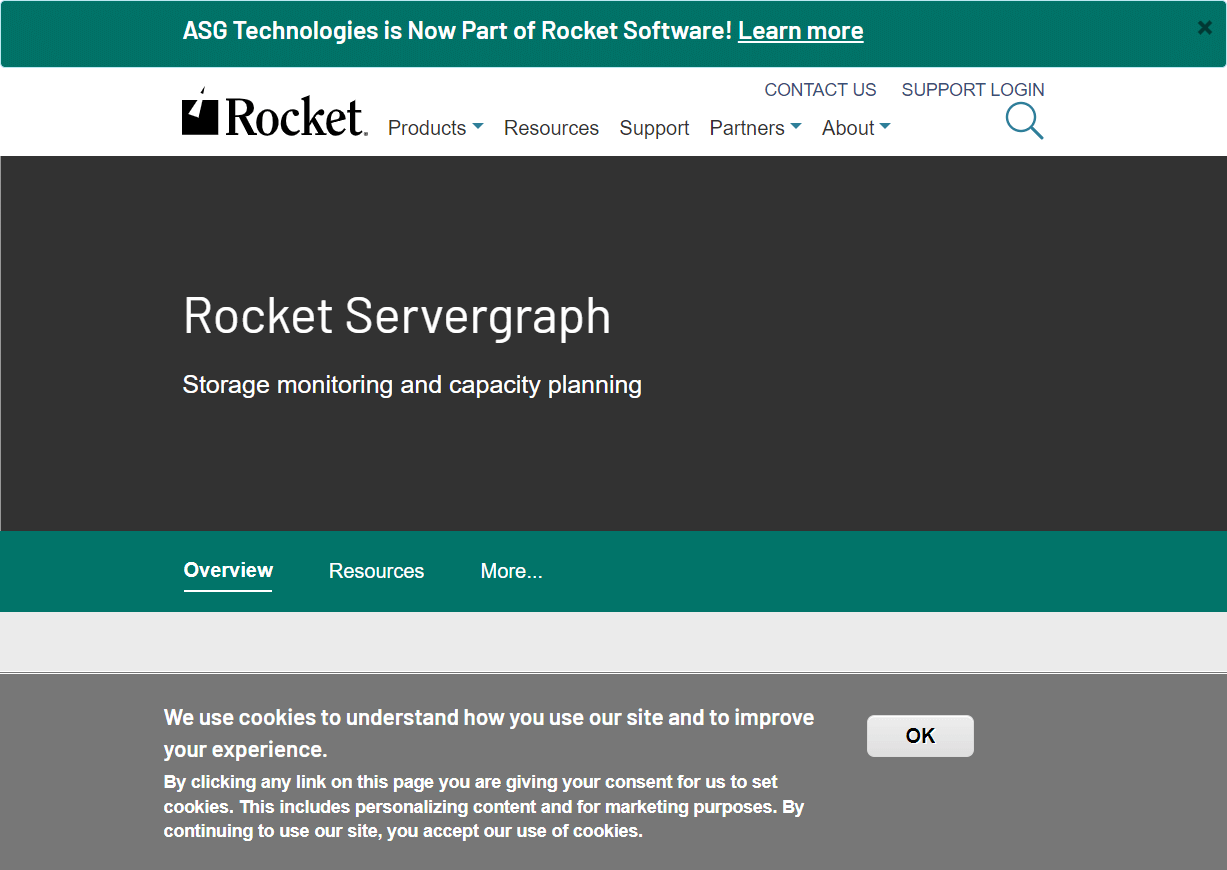Select the Overview tab
The height and width of the screenshot is (870, 1227).
tap(228, 570)
